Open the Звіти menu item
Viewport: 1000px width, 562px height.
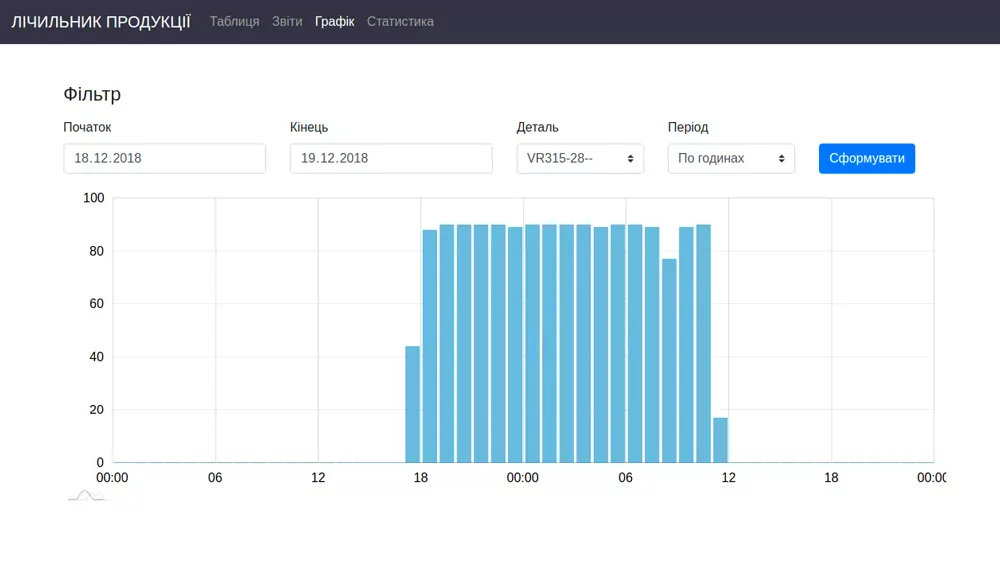(287, 22)
